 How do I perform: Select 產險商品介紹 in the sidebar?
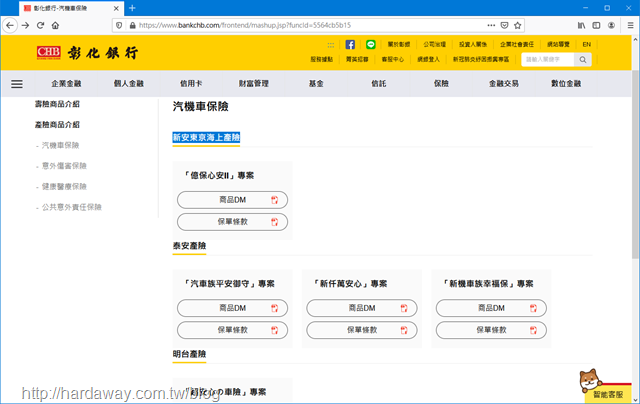point(57,125)
